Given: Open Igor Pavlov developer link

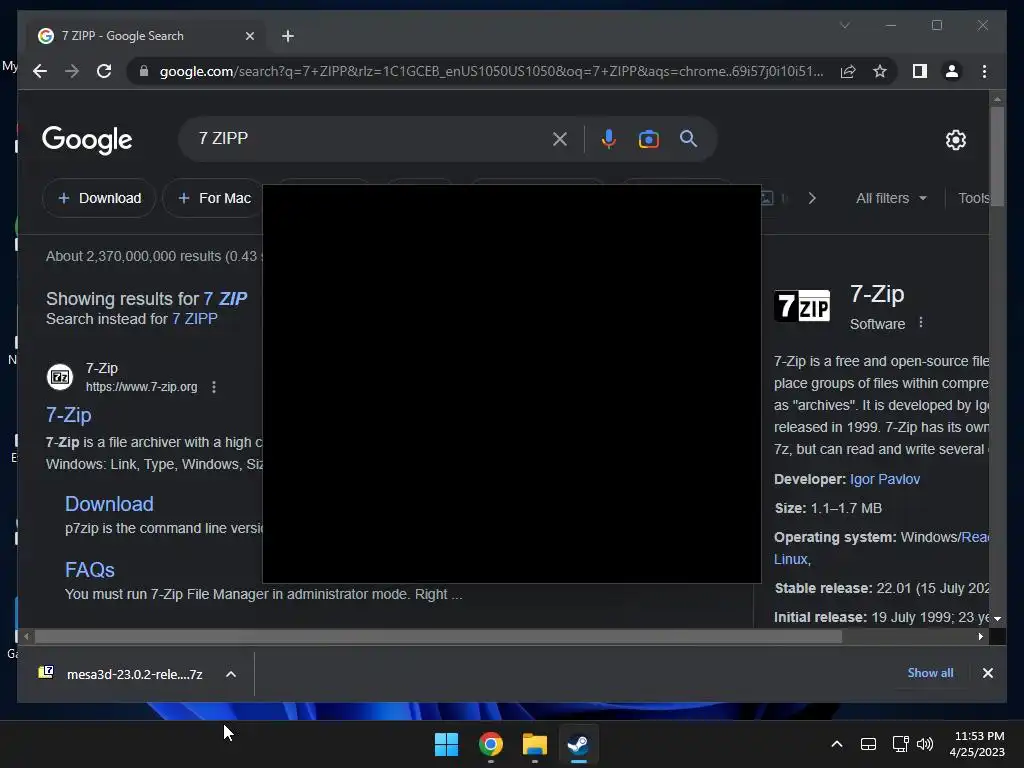Looking at the screenshot, I should (x=884, y=479).
